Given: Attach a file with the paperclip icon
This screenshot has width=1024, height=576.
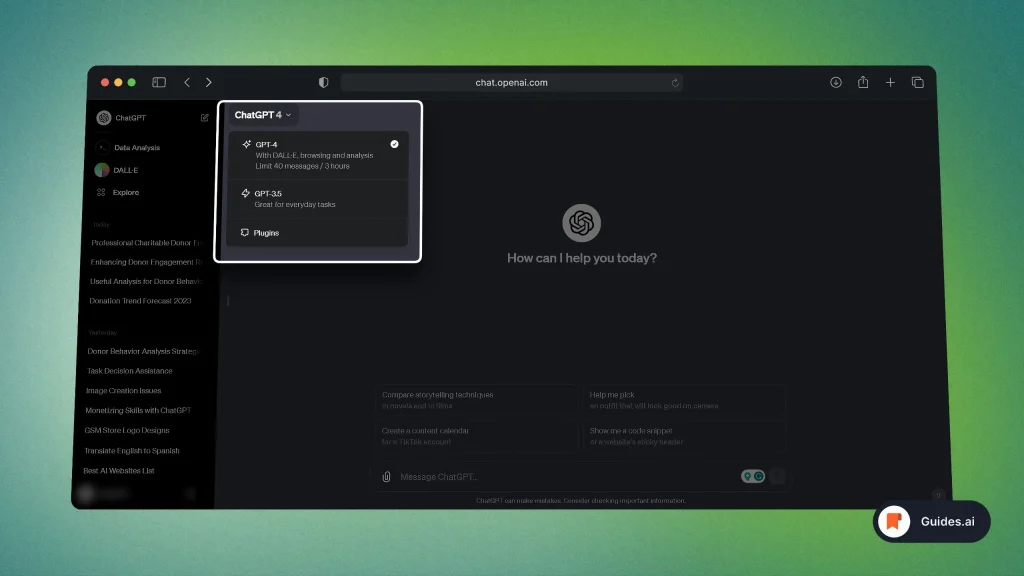Looking at the screenshot, I should click(386, 477).
